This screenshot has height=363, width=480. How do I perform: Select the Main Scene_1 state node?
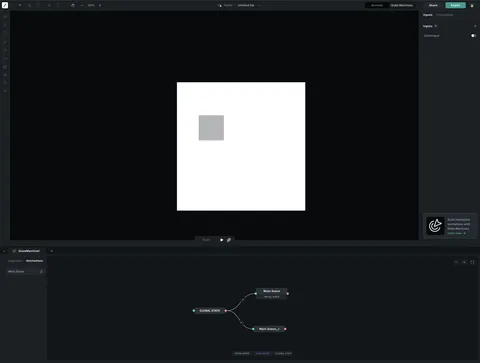pos(269,329)
